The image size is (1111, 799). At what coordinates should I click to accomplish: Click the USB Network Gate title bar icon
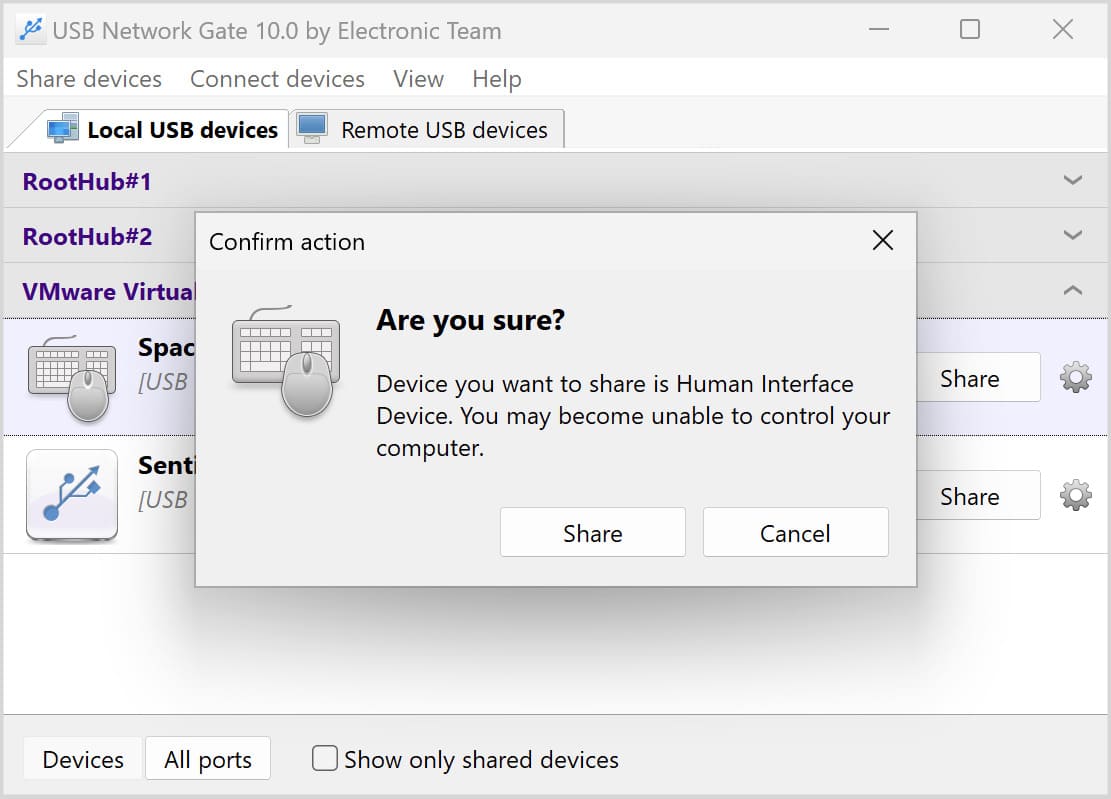(x=29, y=30)
